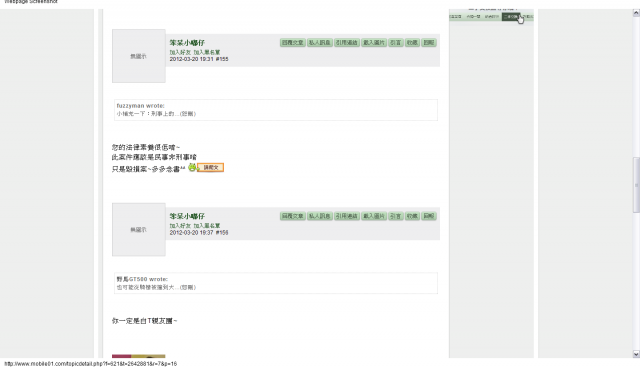This screenshot has width=640, height=367.
Task: Click timestamp 2012-03-20 19:31 #155
Action: (x=199, y=59)
